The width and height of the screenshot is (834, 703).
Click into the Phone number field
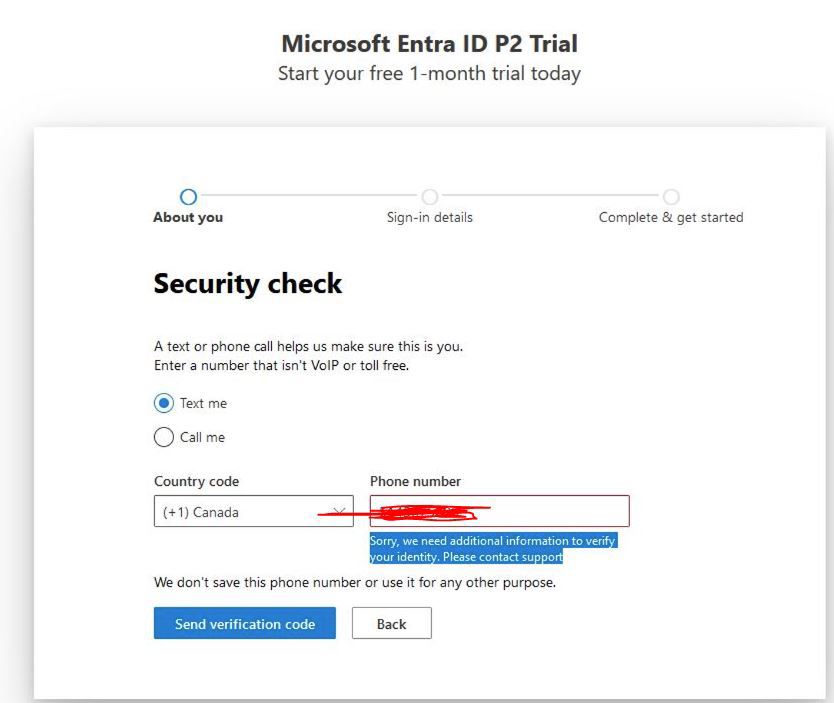[x=499, y=511]
